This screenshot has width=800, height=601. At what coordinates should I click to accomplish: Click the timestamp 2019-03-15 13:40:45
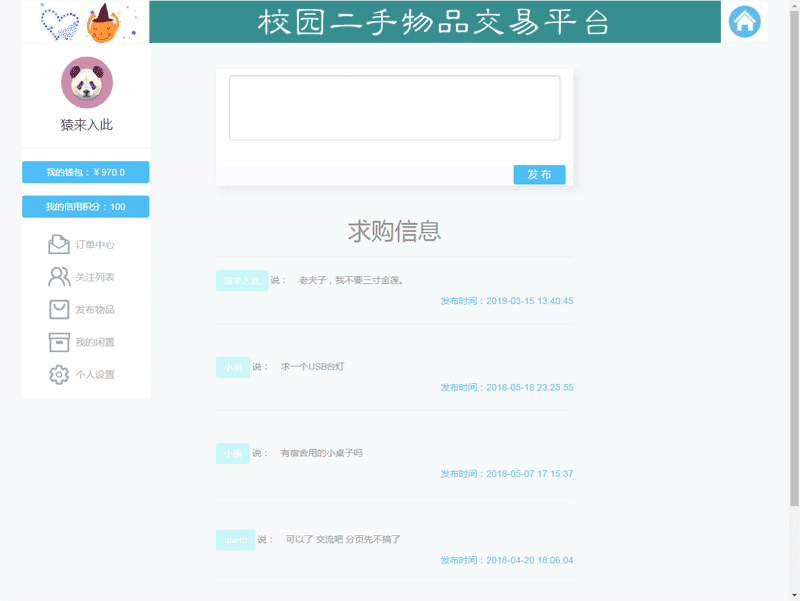pos(504,300)
